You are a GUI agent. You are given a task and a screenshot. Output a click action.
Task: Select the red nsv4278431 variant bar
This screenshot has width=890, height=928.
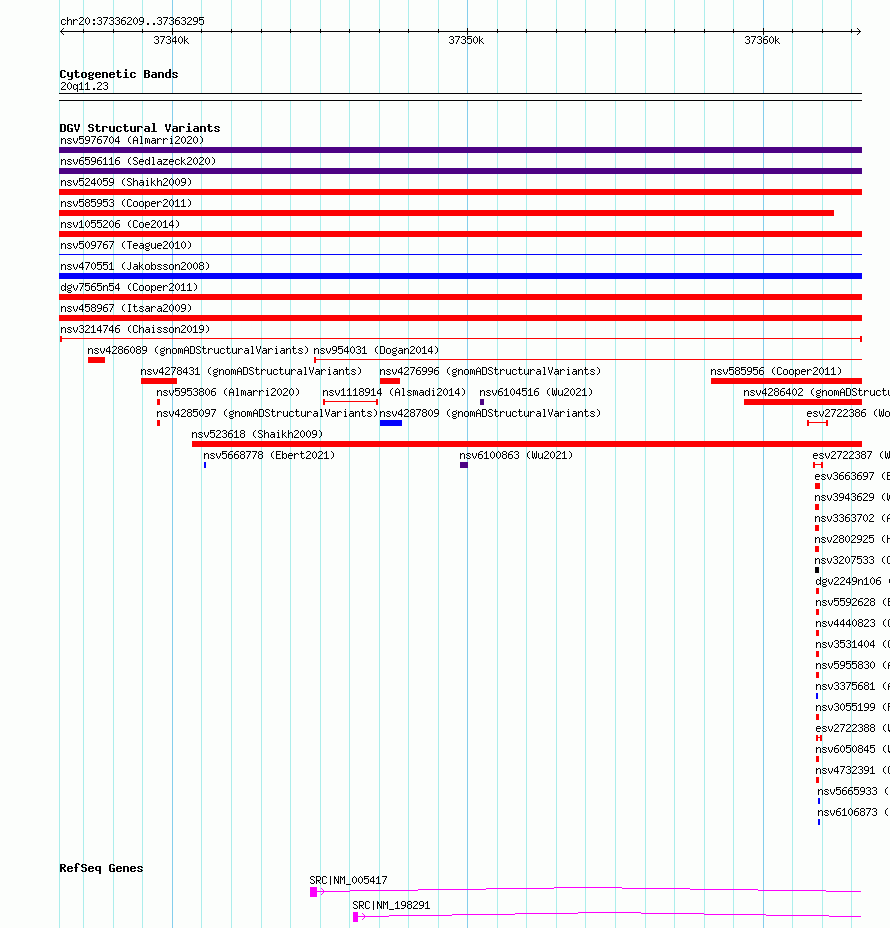(159, 381)
